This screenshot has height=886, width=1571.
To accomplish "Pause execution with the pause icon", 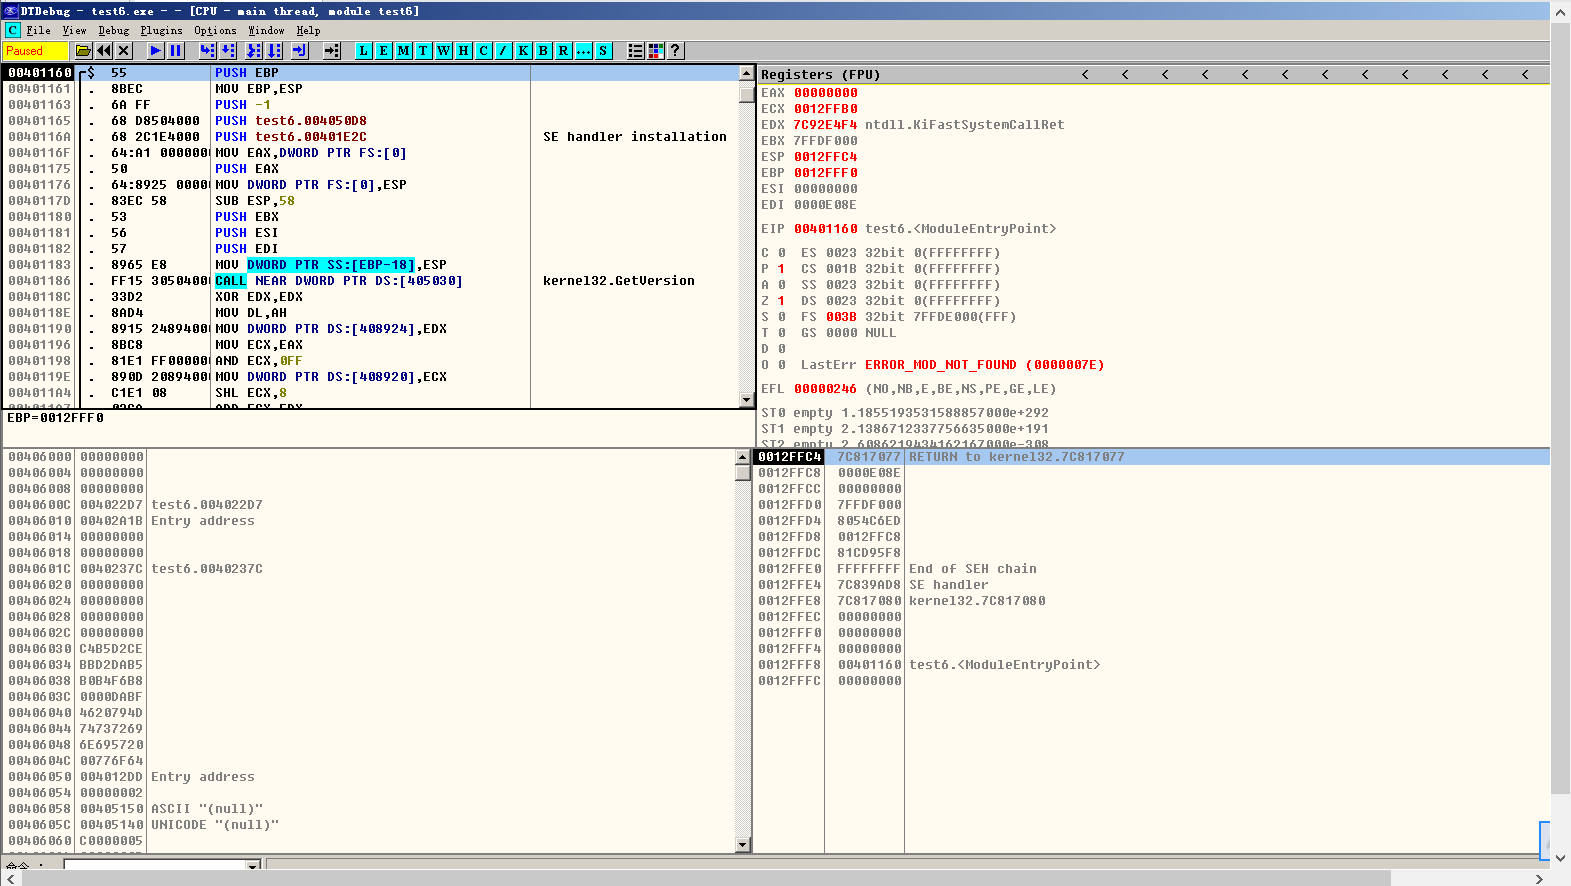I will (x=176, y=51).
